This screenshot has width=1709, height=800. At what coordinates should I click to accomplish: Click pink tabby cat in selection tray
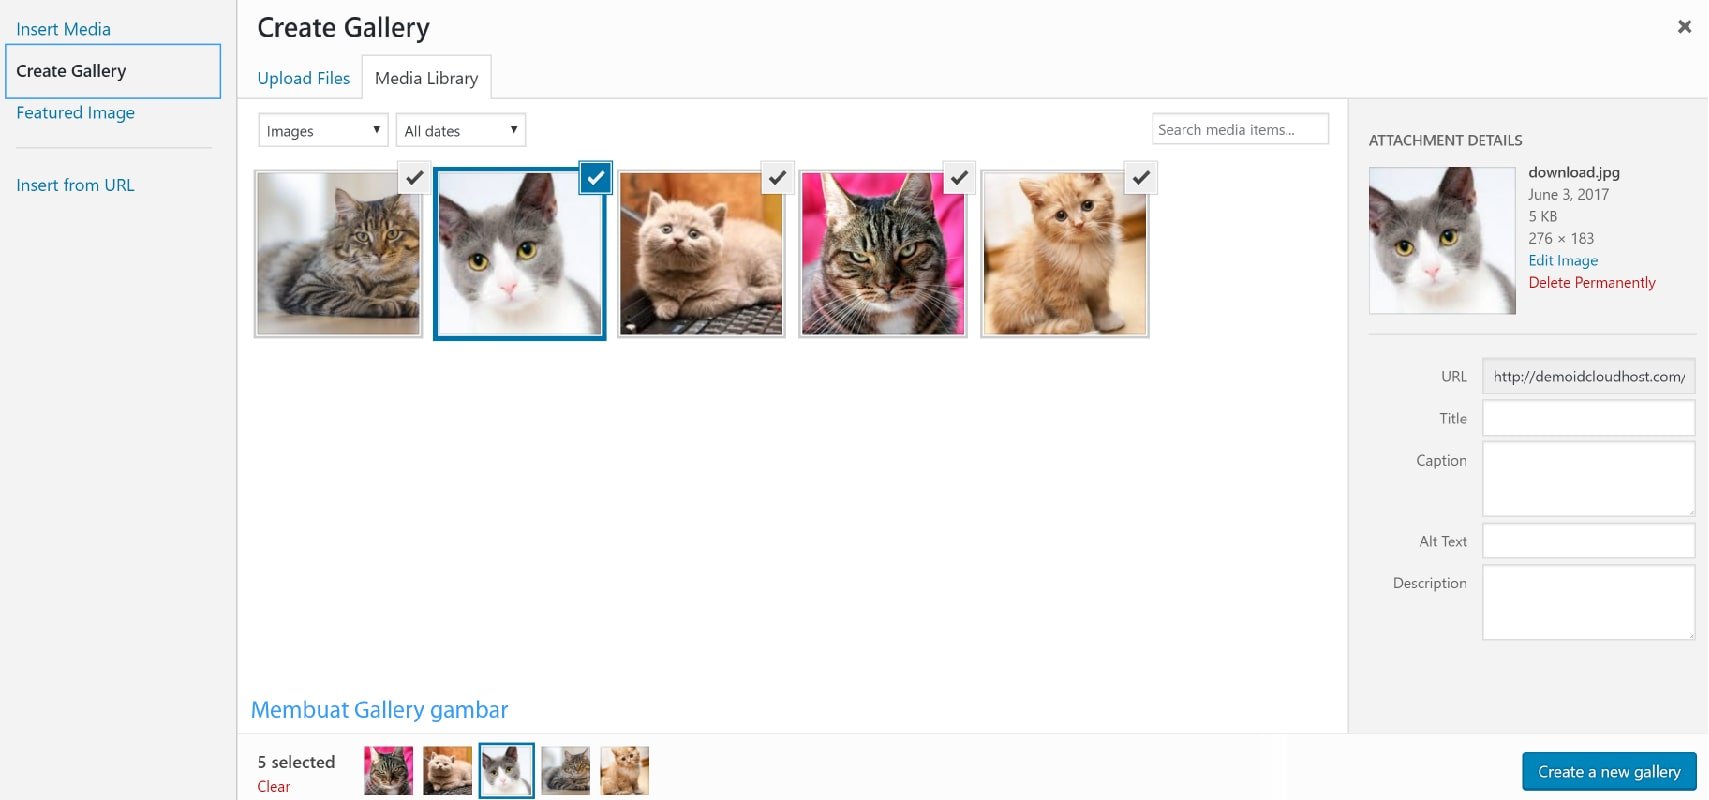[x=388, y=771]
